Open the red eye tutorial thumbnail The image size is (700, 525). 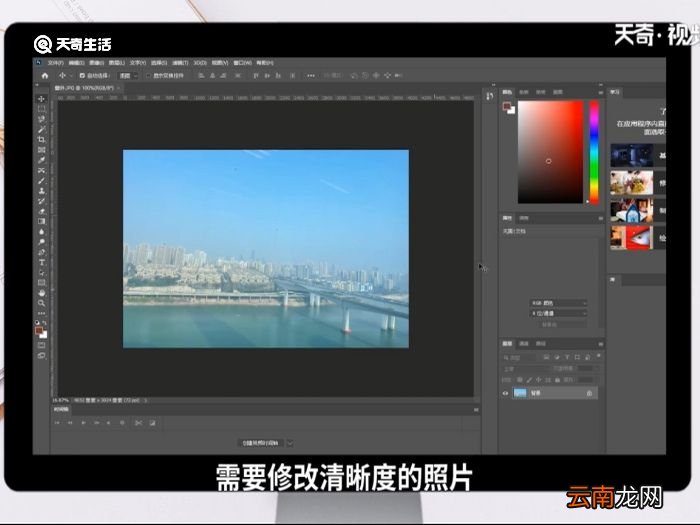click(x=631, y=238)
